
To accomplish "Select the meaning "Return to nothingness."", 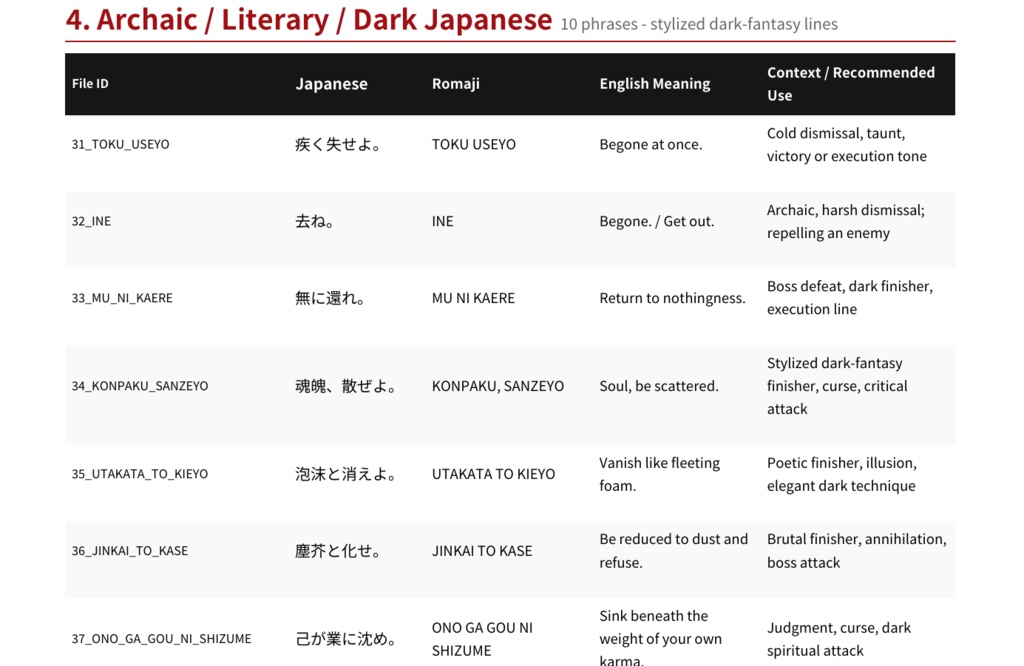I will pyautogui.click(x=672, y=298).
